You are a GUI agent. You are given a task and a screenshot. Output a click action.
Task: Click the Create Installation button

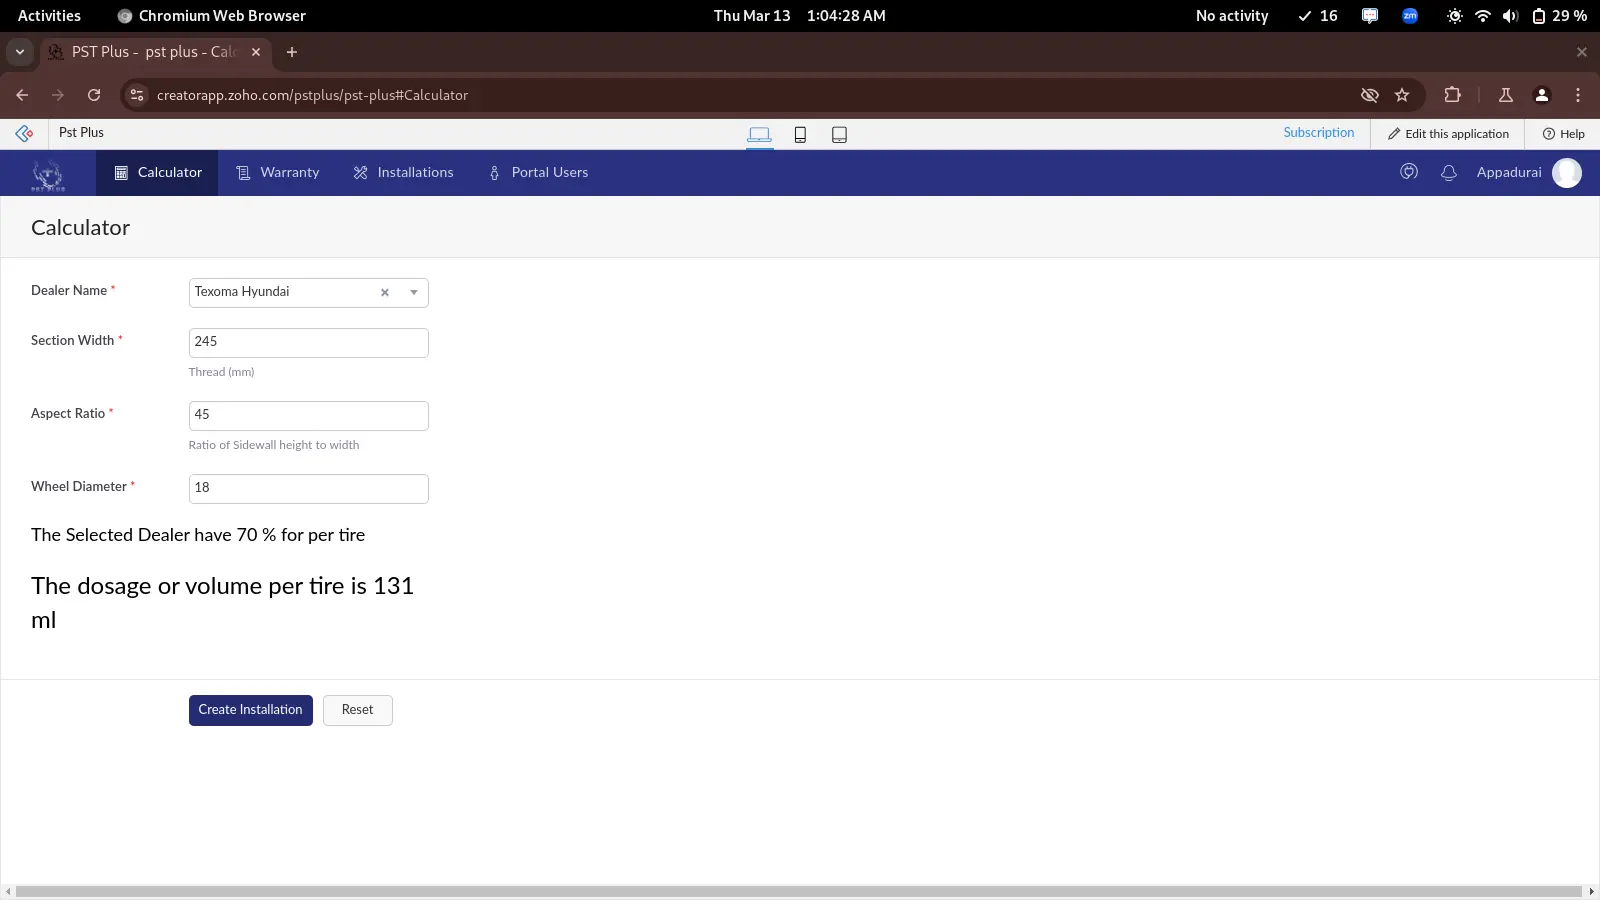pos(250,709)
